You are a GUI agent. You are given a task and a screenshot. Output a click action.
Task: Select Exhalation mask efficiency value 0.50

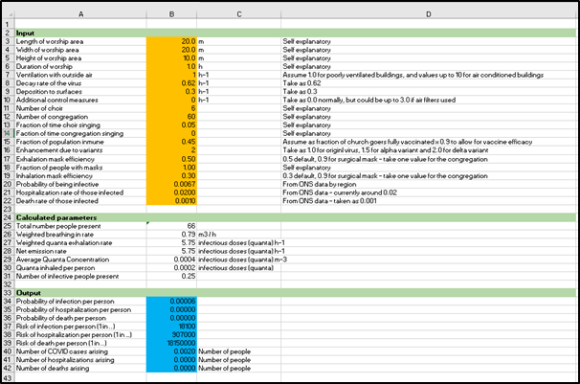pyautogui.click(x=172, y=159)
